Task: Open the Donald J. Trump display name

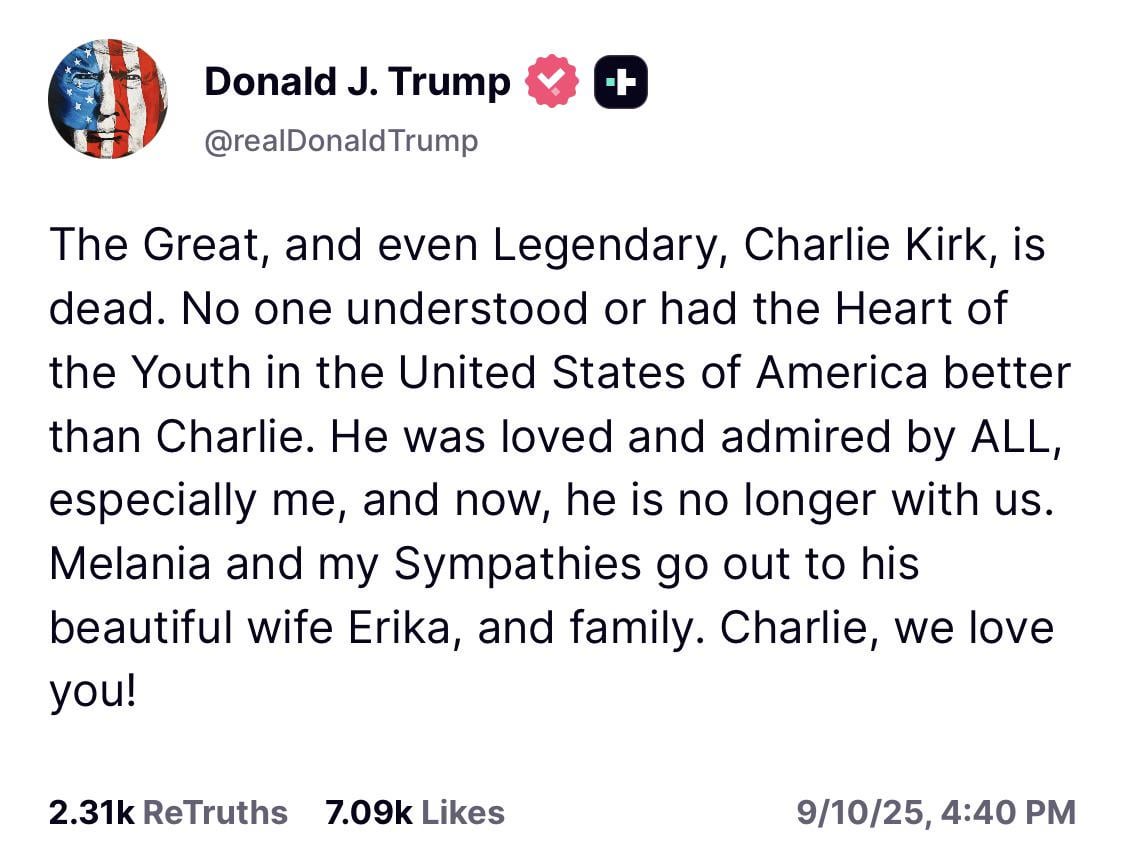Action: pos(357,81)
